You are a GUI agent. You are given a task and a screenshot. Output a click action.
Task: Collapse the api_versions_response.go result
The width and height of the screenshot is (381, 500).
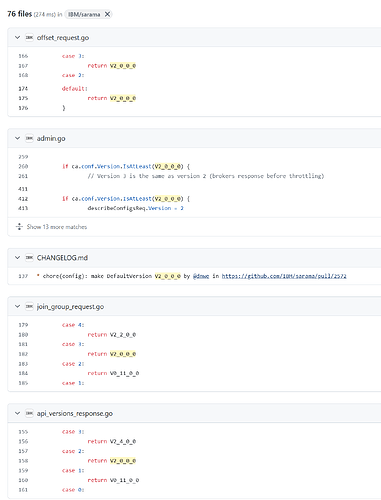(18, 413)
